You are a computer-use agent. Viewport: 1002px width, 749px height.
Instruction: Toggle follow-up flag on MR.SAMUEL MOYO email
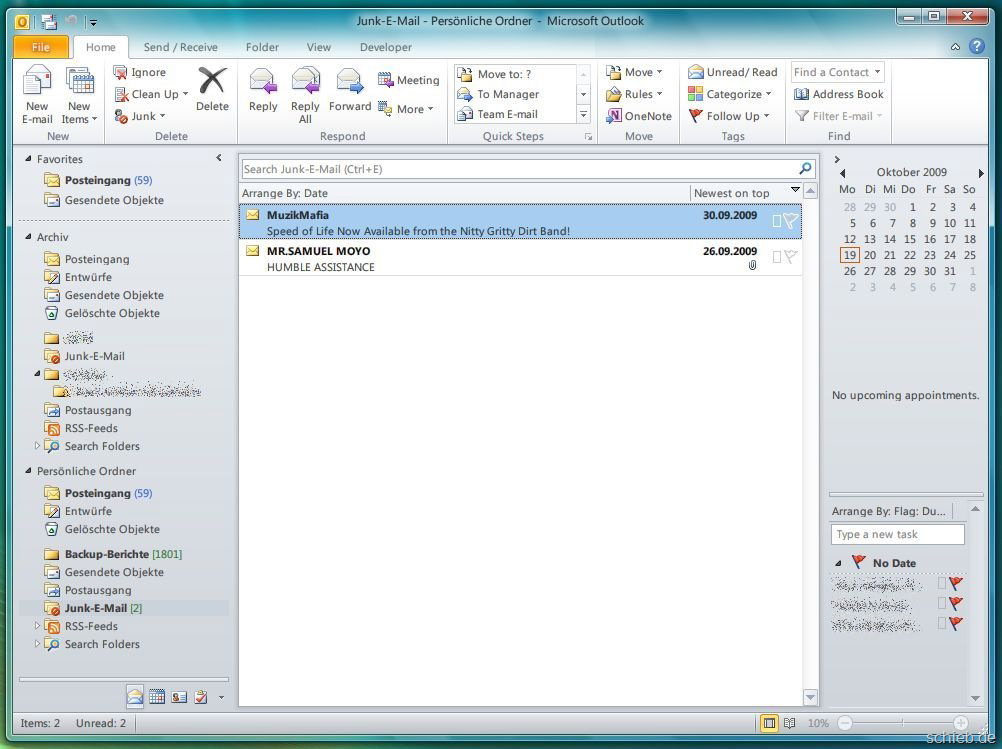pos(790,257)
